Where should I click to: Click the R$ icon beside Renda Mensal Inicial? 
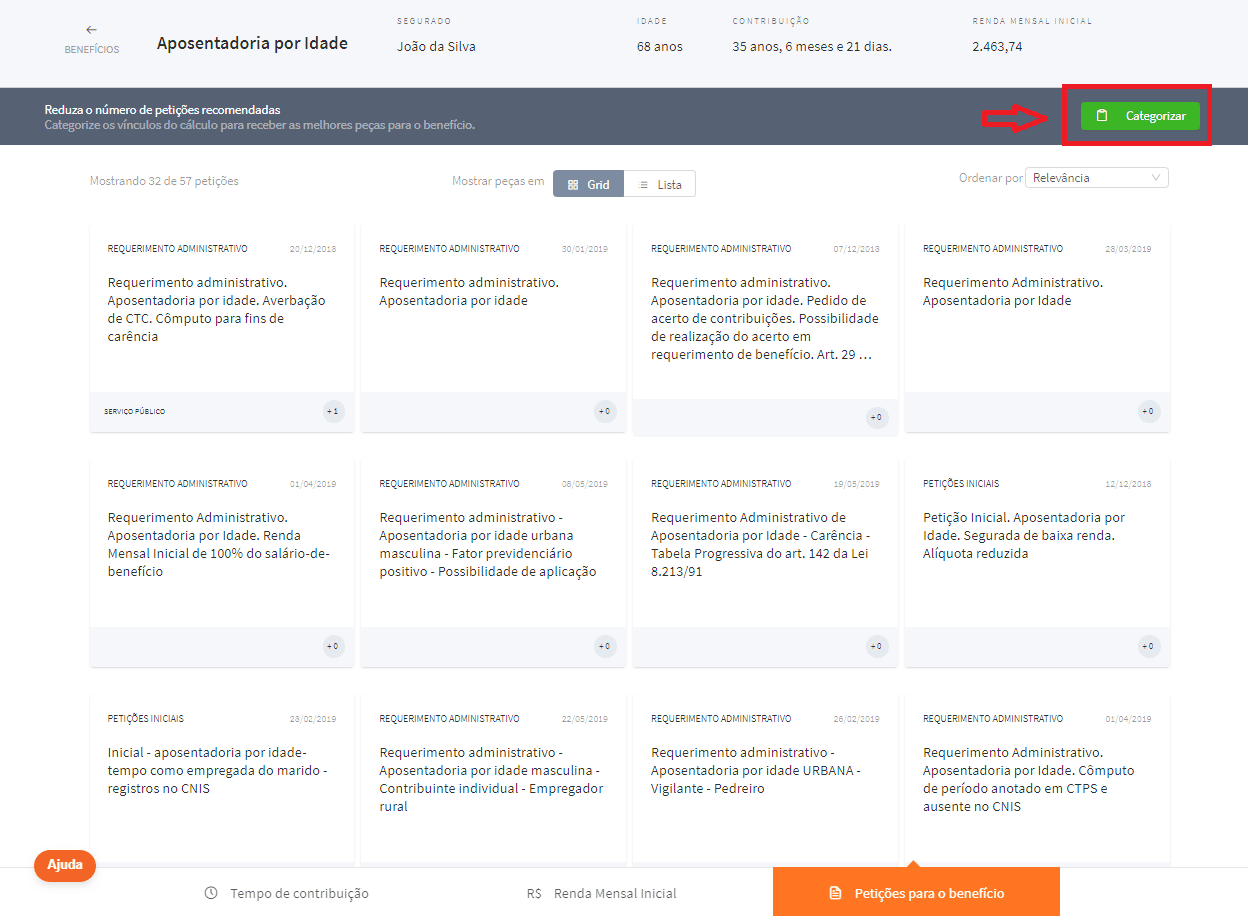pyautogui.click(x=534, y=893)
